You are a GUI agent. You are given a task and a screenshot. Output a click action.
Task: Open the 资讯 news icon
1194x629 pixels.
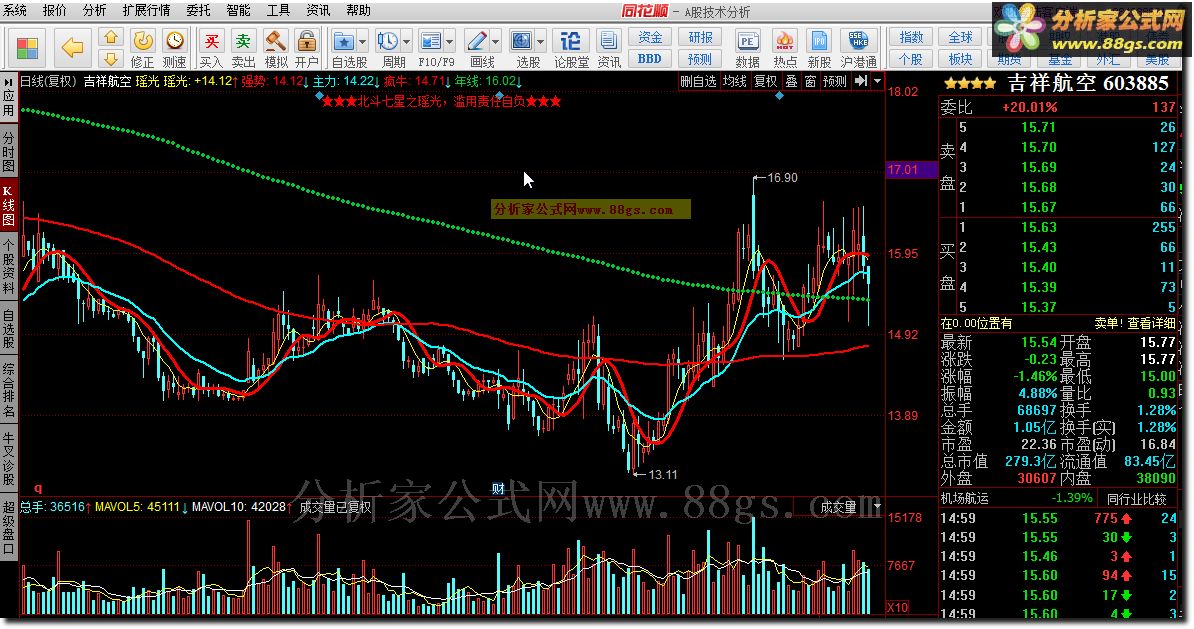click(608, 40)
